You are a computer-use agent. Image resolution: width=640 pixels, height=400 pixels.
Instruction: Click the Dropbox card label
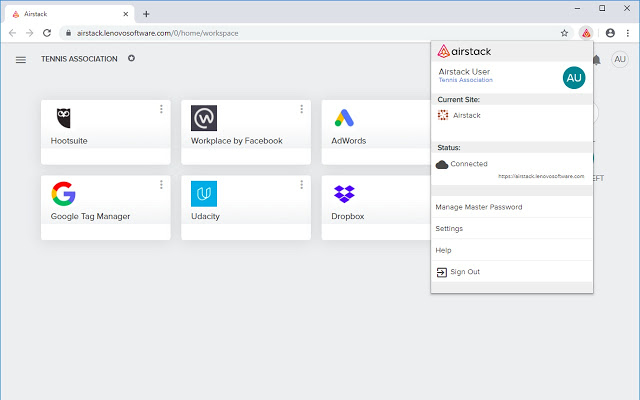pyautogui.click(x=348, y=216)
